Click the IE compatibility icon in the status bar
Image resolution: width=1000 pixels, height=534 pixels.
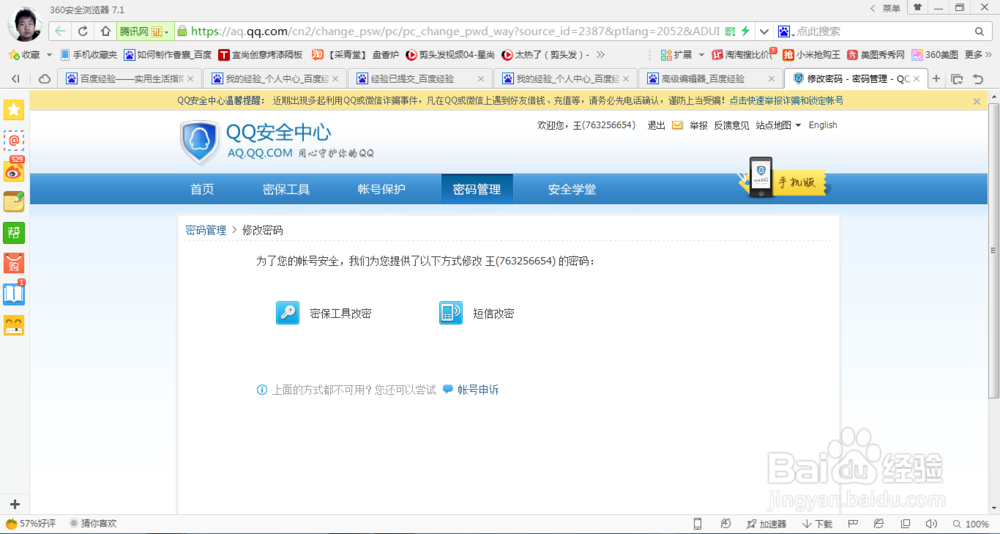(879, 523)
